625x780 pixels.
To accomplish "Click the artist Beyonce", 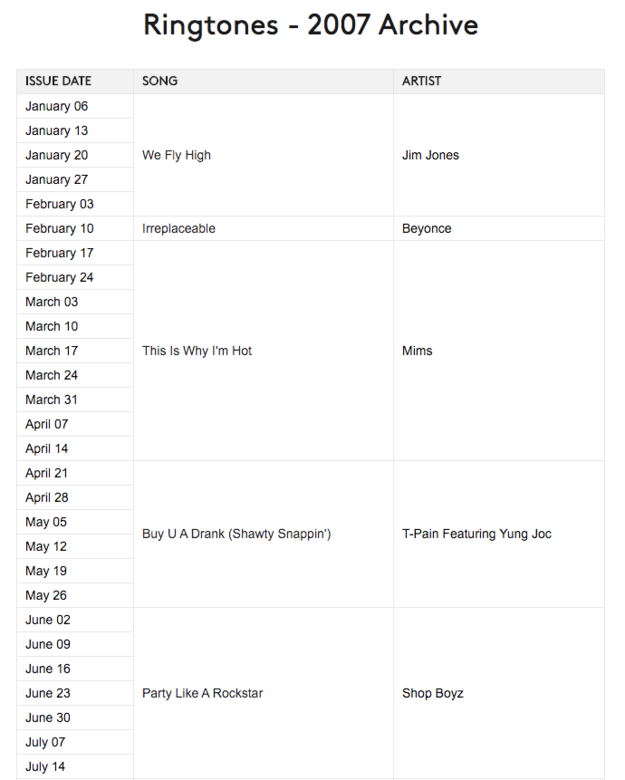I will point(426,229).
